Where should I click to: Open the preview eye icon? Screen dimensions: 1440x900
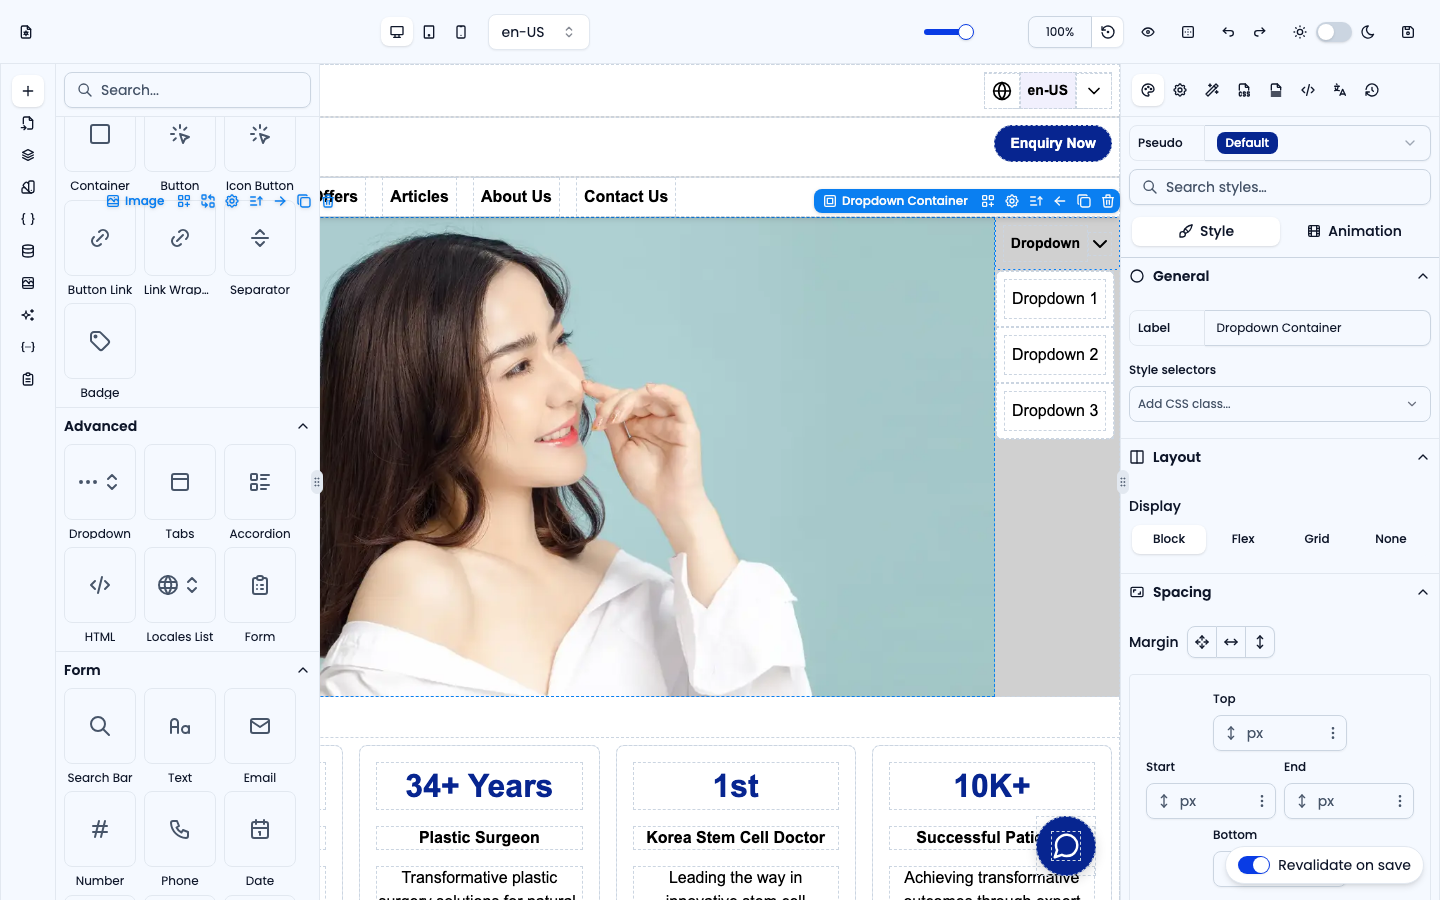(1148, 32)
